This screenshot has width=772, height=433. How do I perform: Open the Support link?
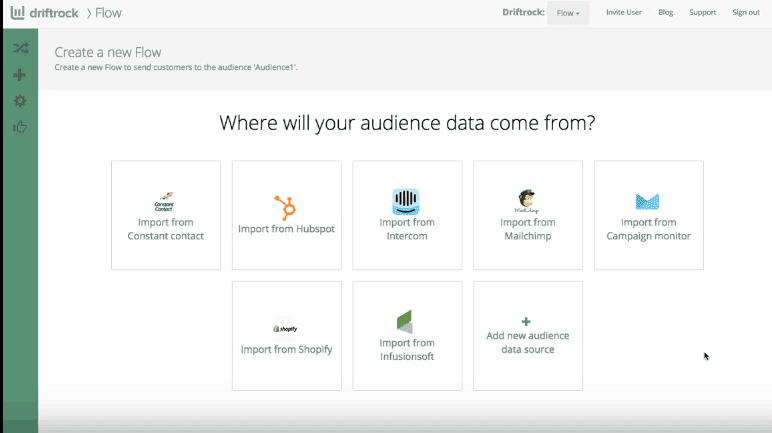(x=703, y=12)
